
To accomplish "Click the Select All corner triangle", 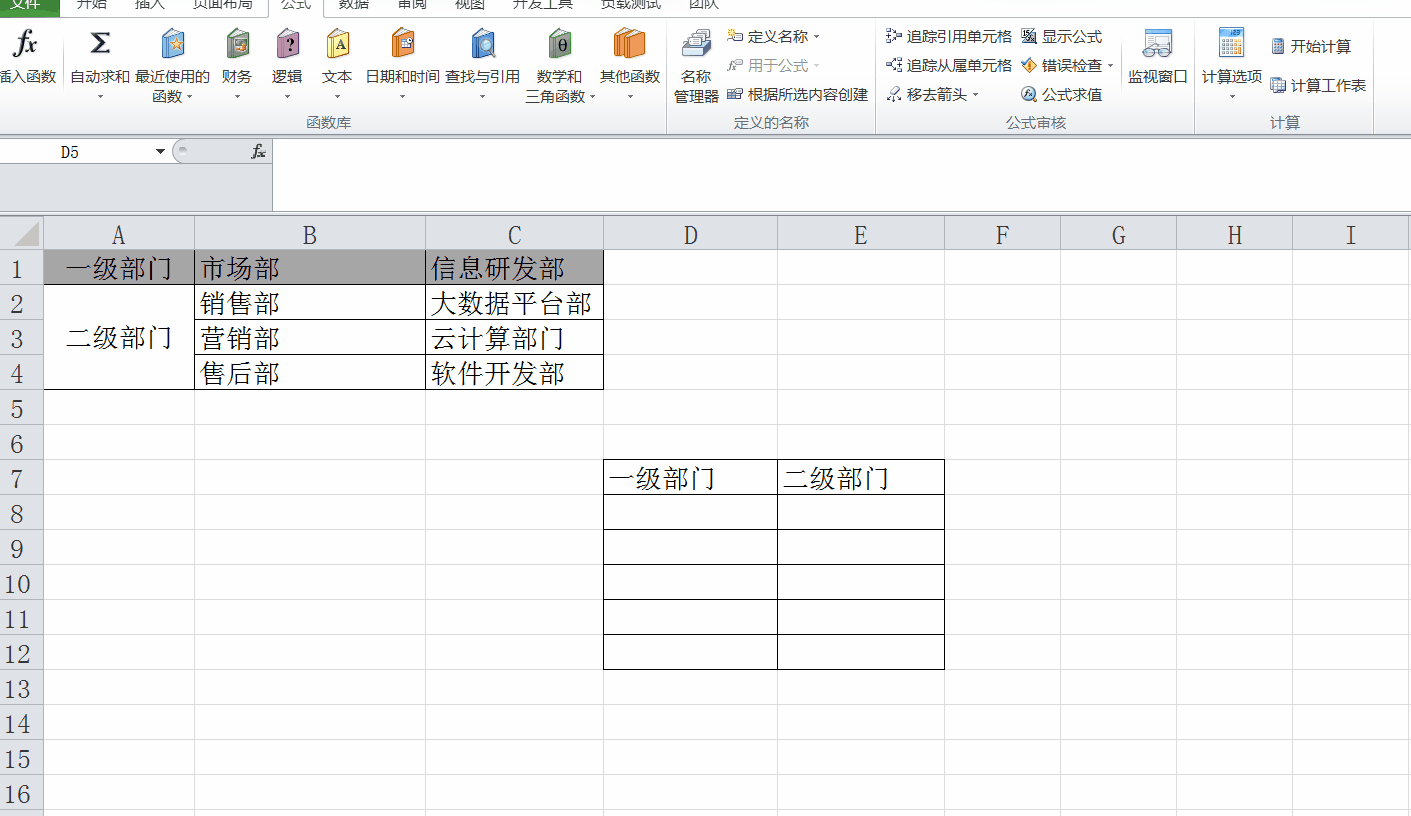I will click(22, 234).
